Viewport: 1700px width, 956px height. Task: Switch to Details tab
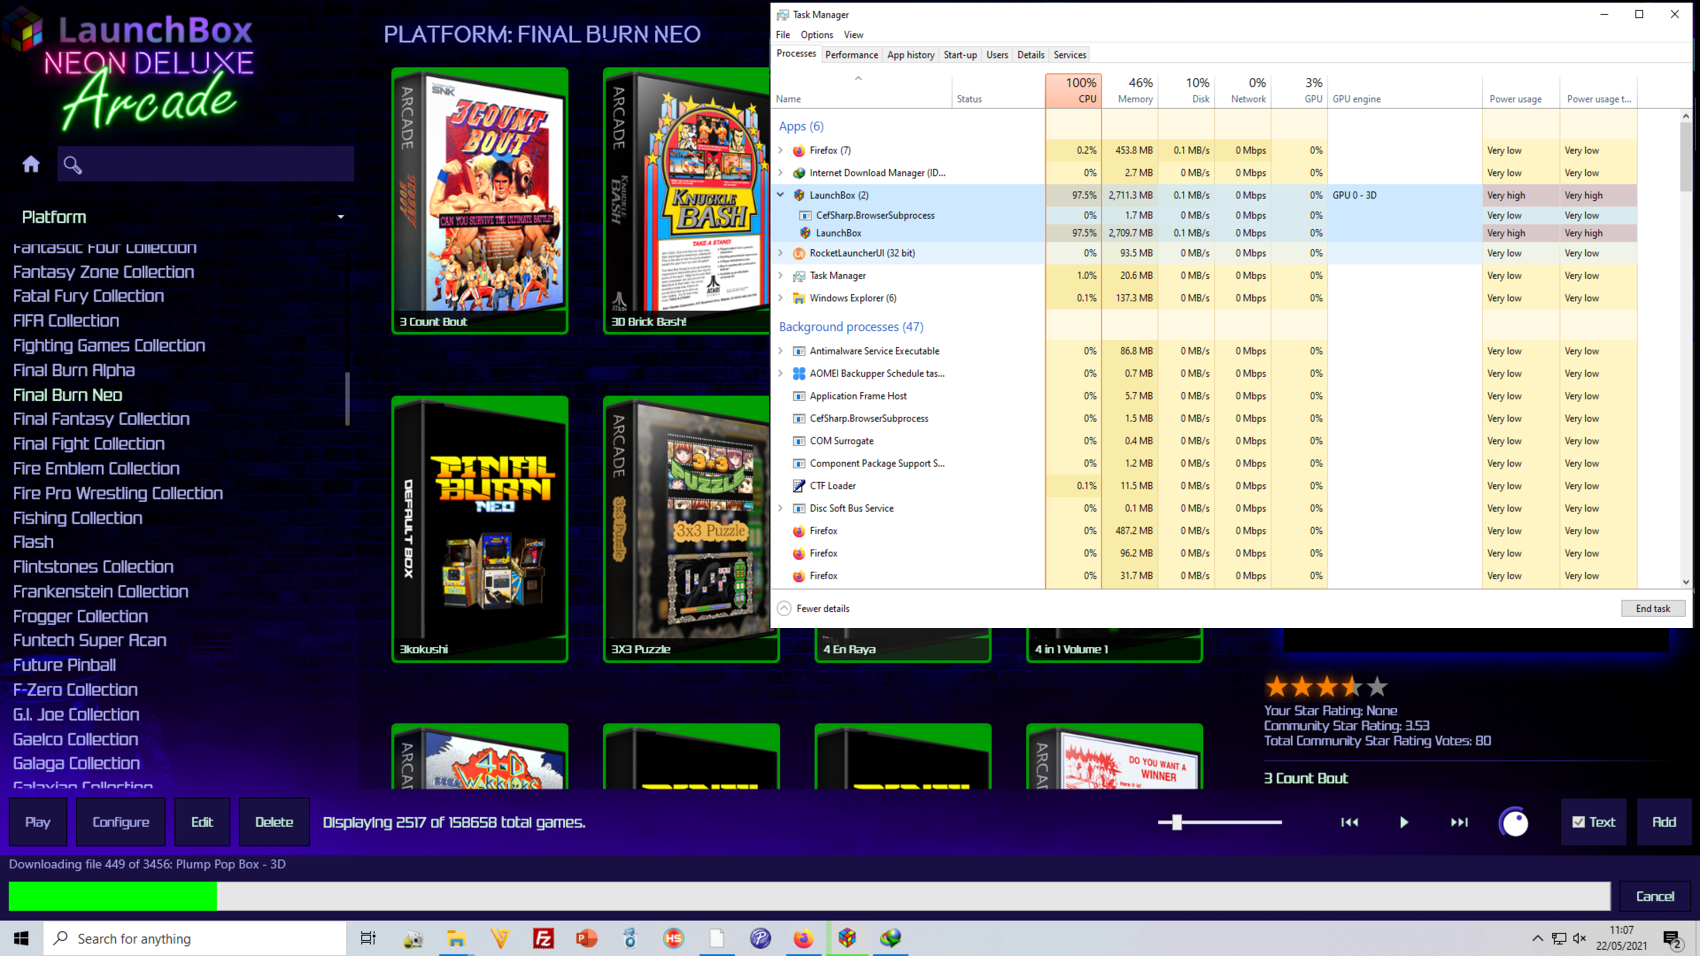point(1030,55)
